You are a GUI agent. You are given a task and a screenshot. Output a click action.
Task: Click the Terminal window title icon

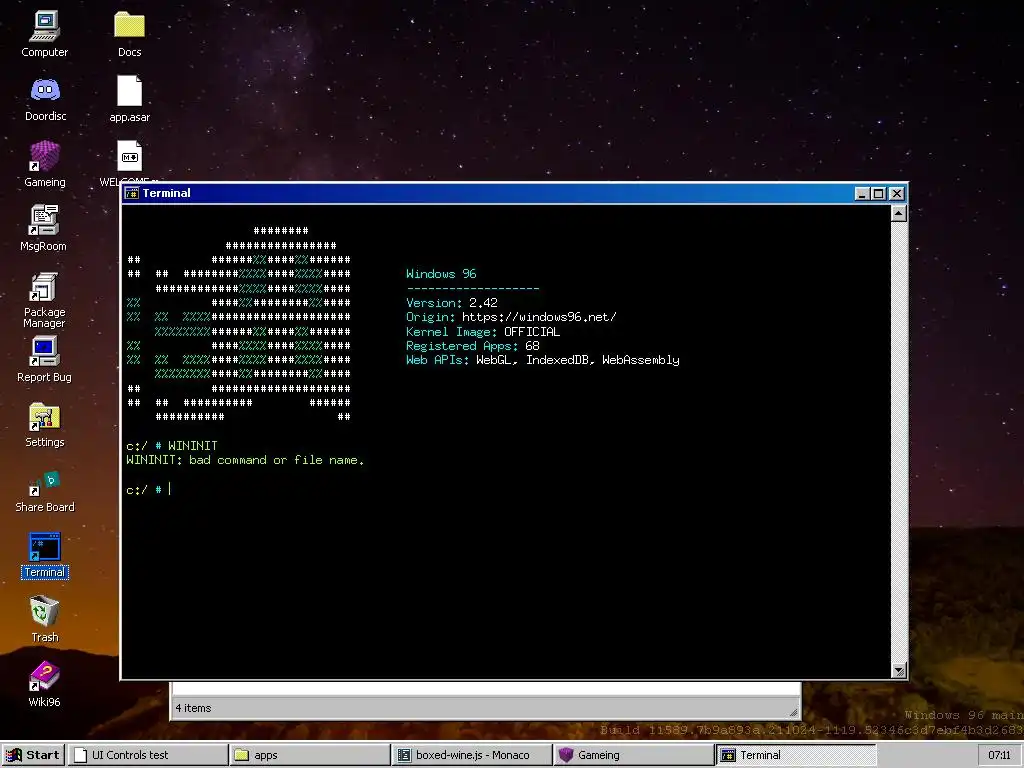pyautogui.click(x=132, y=193)
